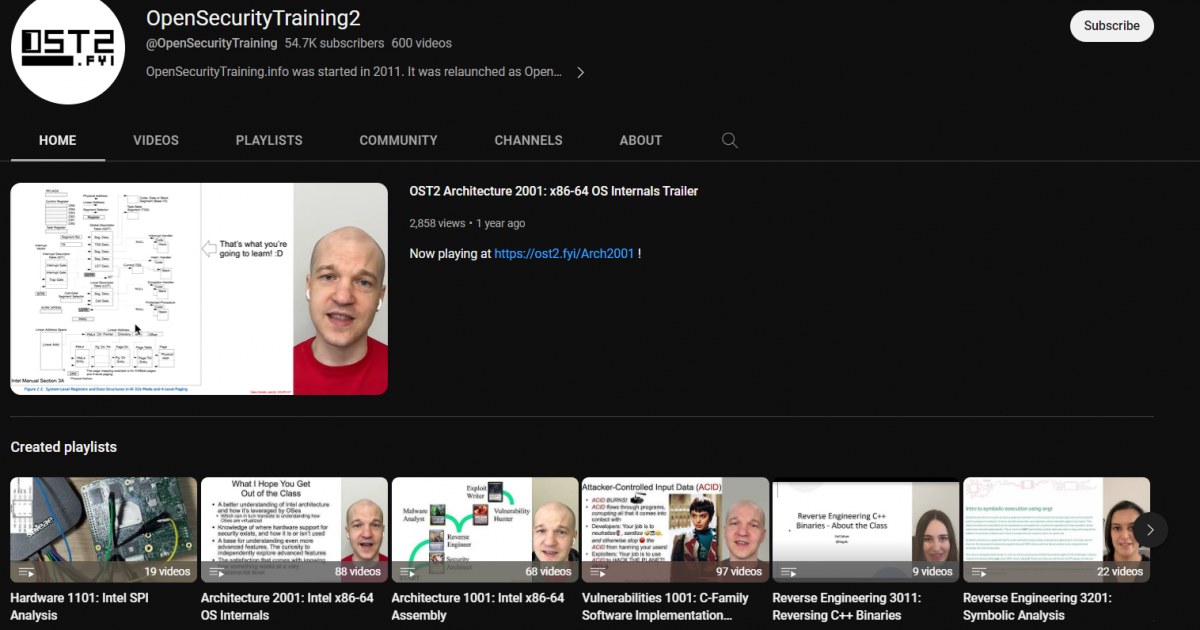Image resolution: width=1200 pixels, height=630 pixels.
Task: Expand the channel description chevron
Action: (x=580, y=72)
